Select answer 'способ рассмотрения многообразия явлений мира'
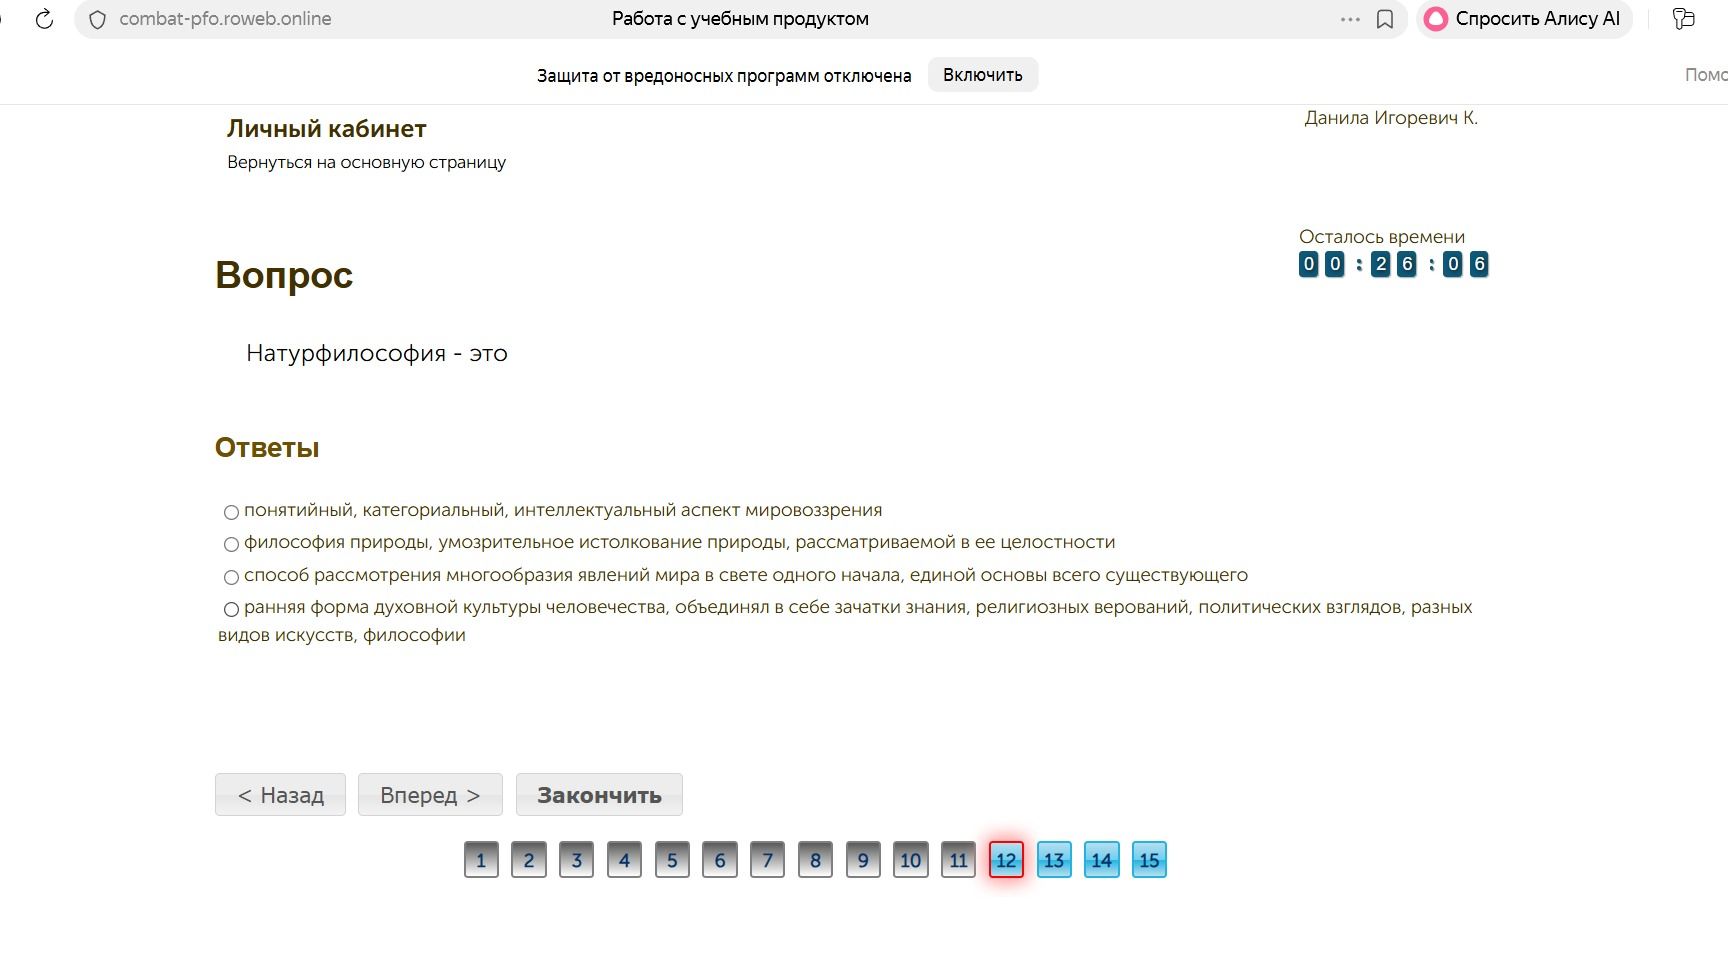The image size is (1728, 972). click(x=231, y=577)
